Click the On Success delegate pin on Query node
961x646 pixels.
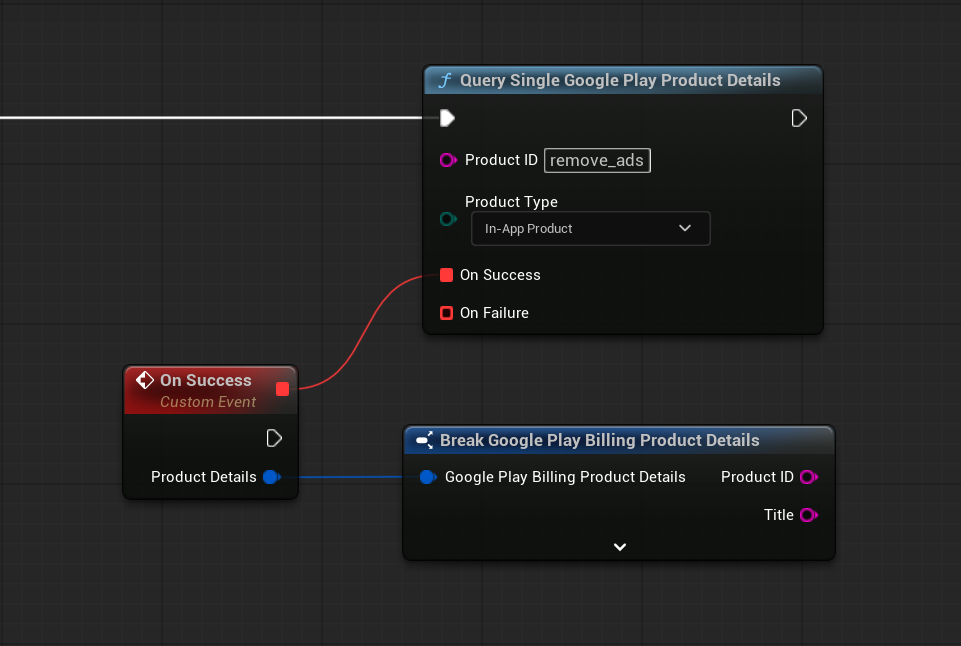[x=446, y=275]
